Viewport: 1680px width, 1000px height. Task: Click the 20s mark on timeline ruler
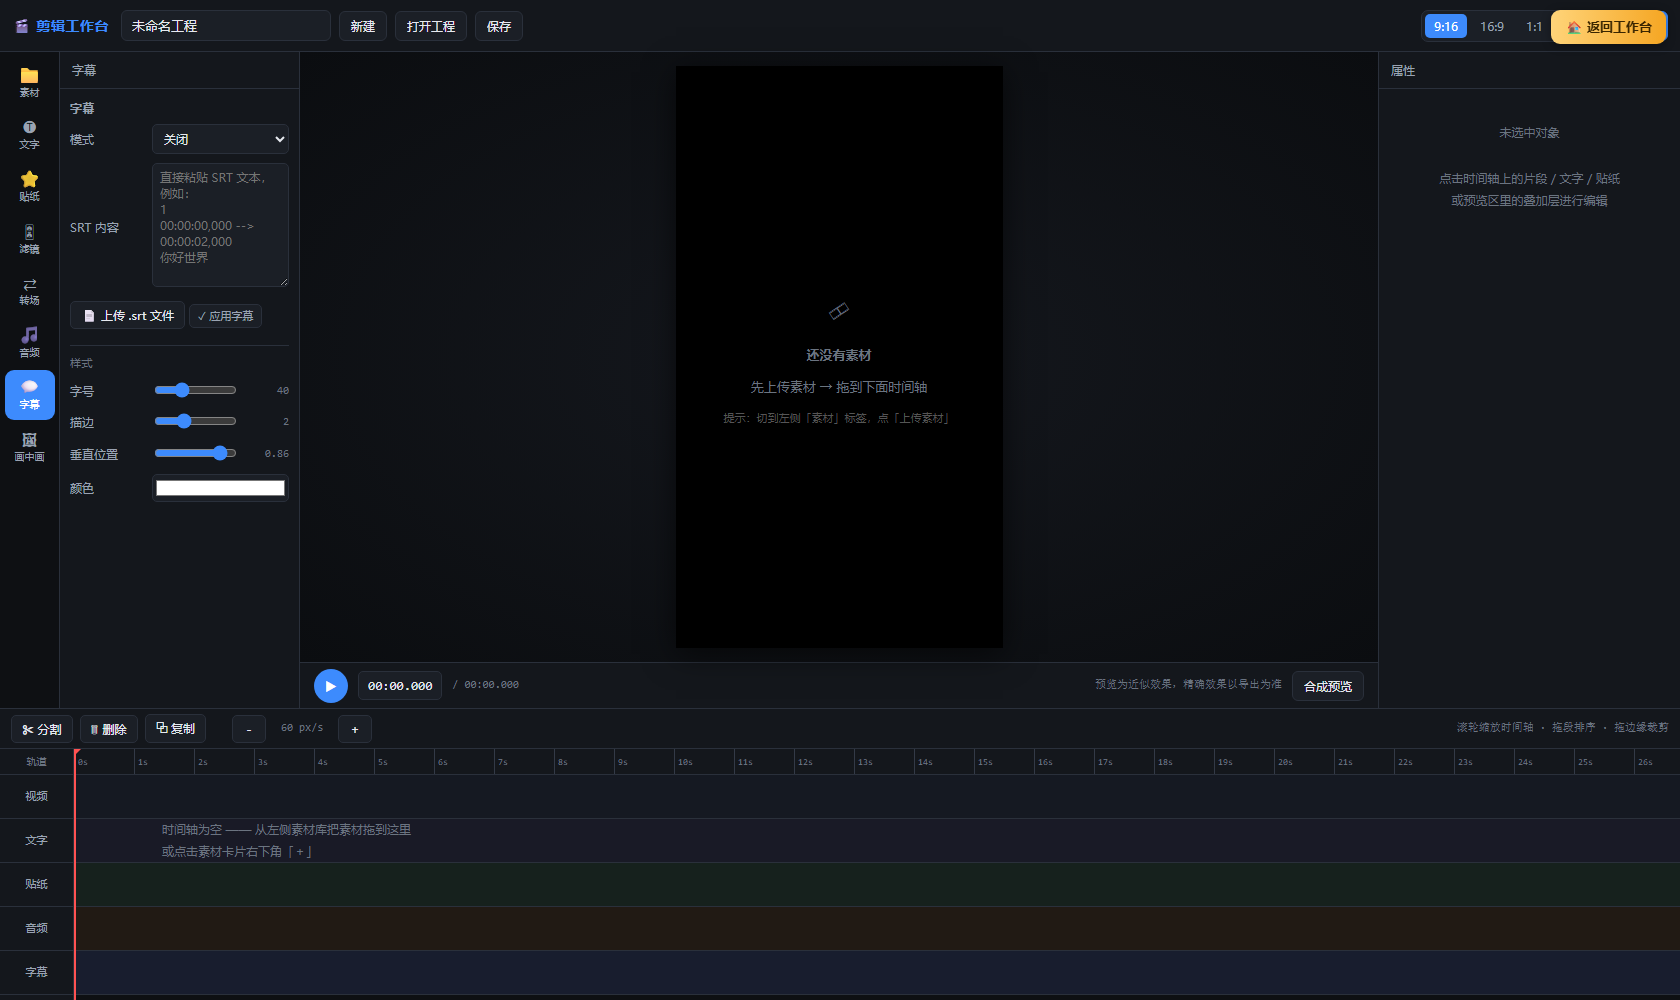[1285, 762]
